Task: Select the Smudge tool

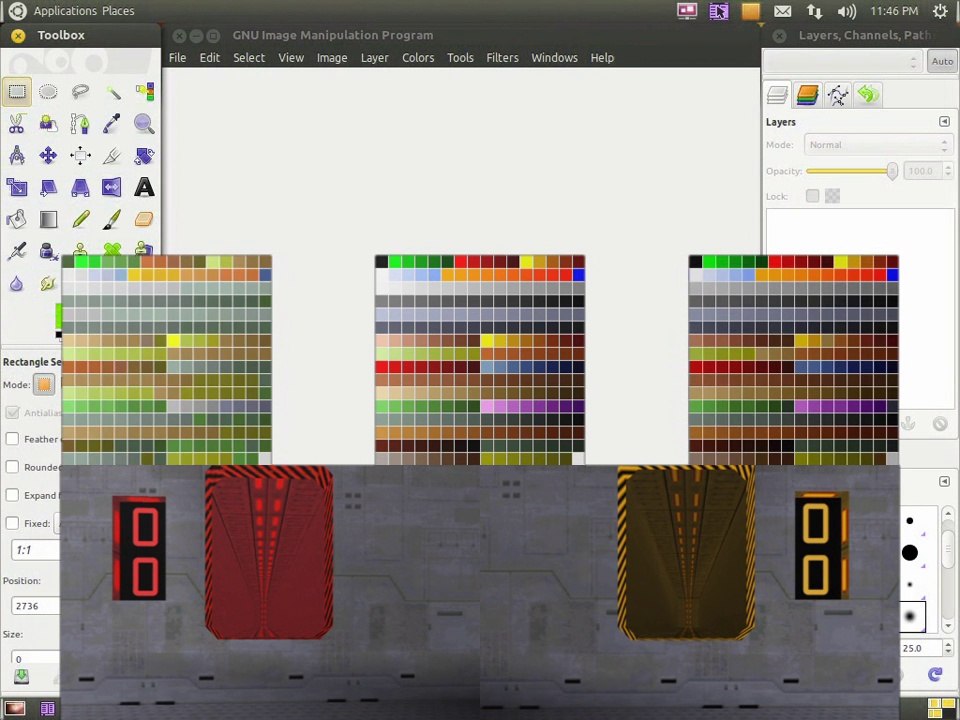Action: 48,283
